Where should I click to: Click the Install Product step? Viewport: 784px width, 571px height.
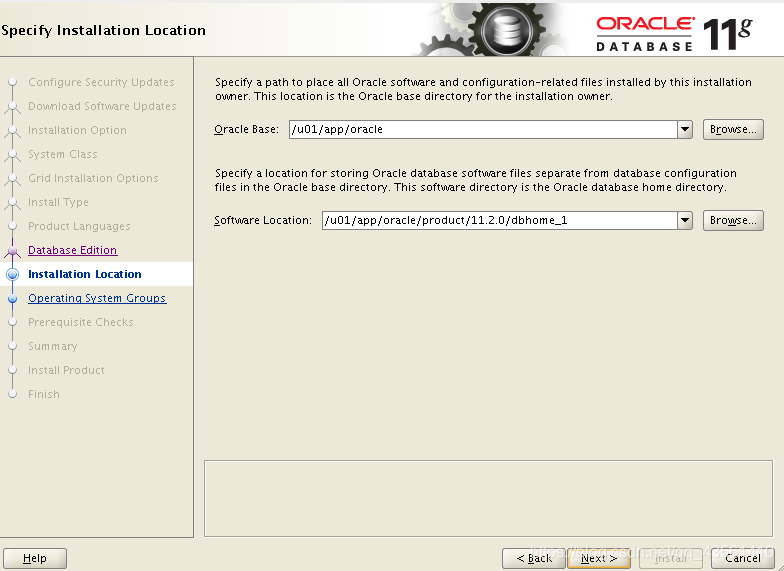coord(66,370)
